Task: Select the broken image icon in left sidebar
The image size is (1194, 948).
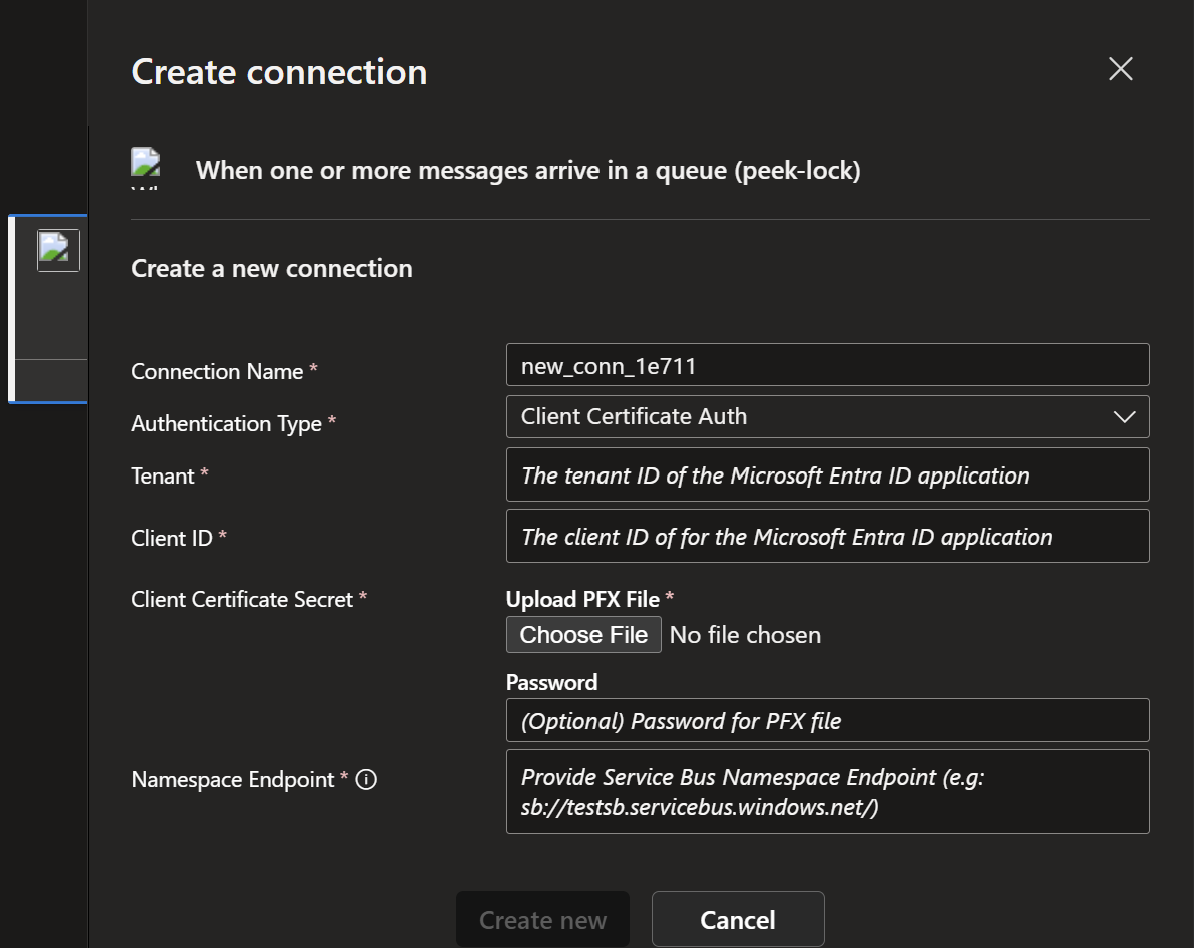Action: coord(58,250)
